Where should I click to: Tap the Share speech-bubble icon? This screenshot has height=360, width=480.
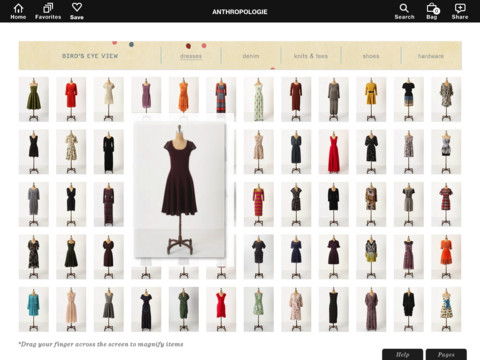460,11
